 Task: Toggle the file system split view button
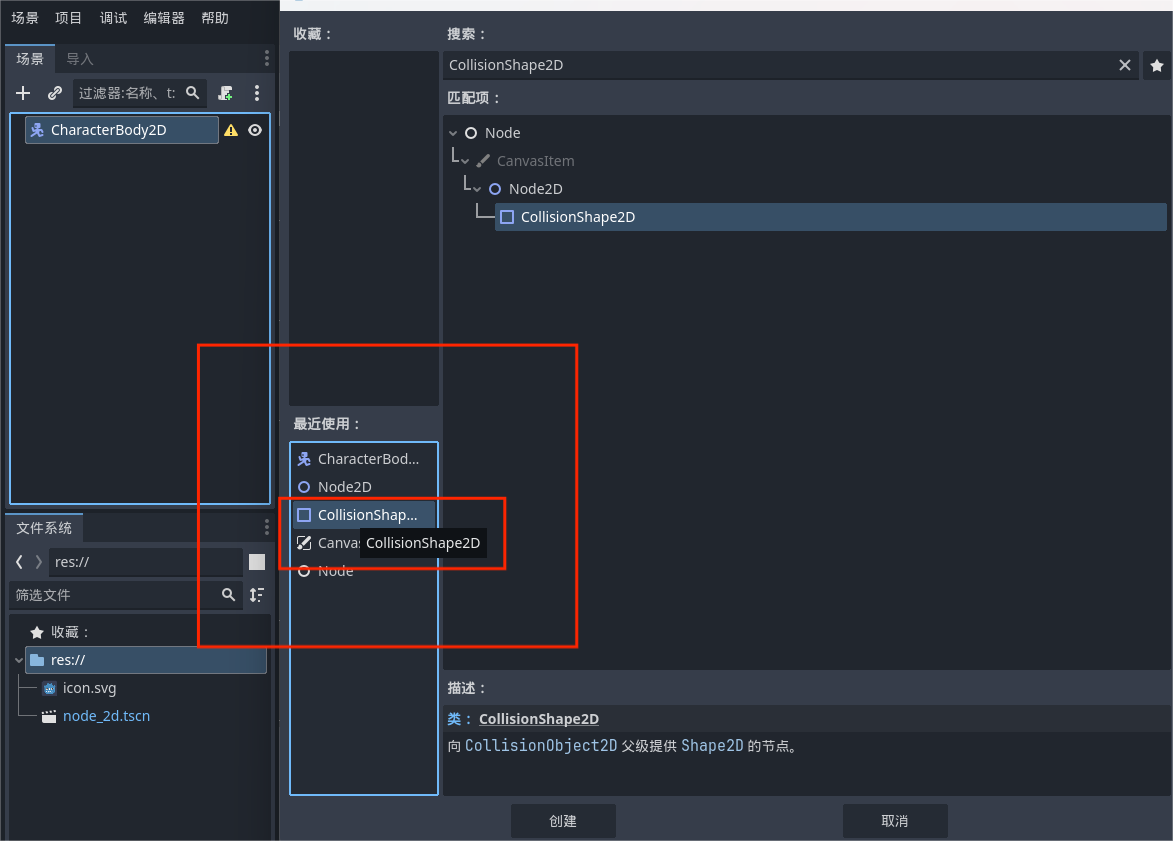point(257,562)
